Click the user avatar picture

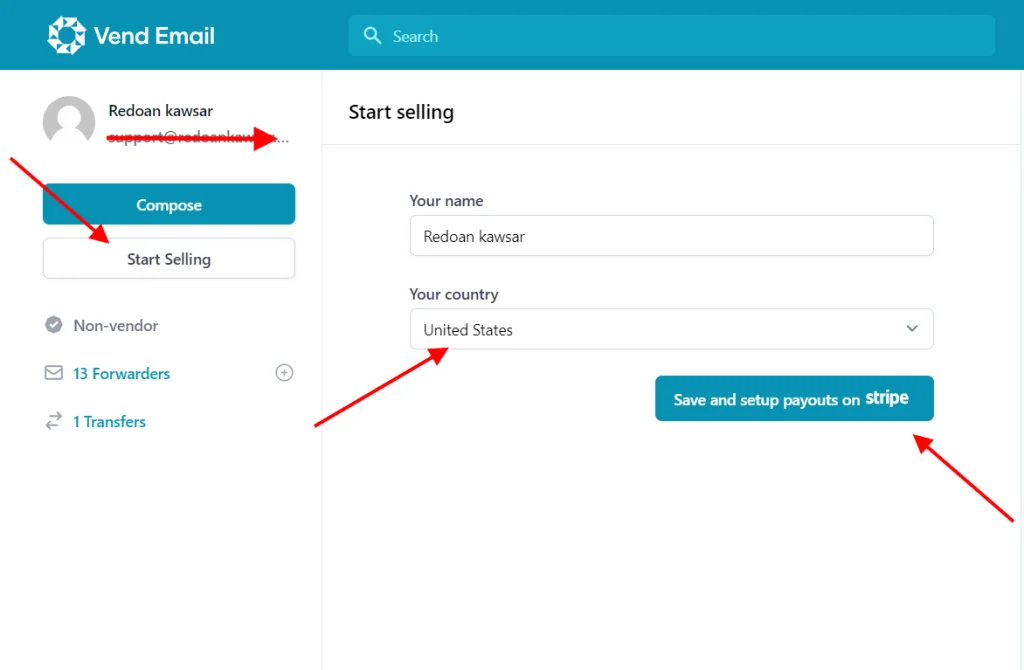click(x=69, y=123)
